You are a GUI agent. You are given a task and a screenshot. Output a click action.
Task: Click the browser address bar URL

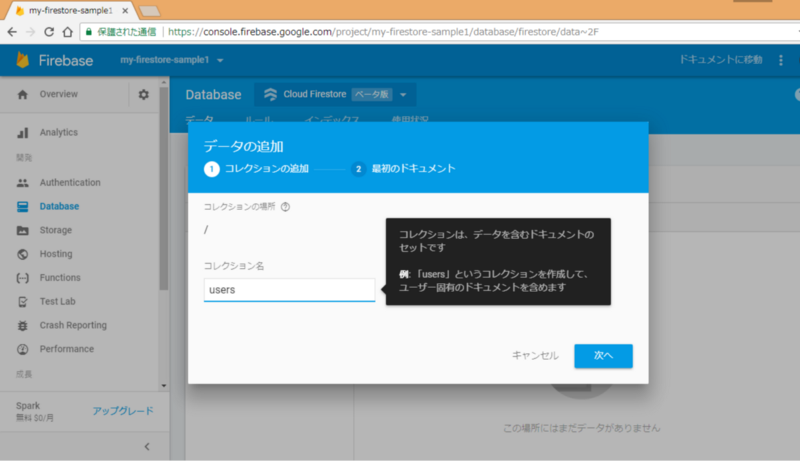click(383, 32)
